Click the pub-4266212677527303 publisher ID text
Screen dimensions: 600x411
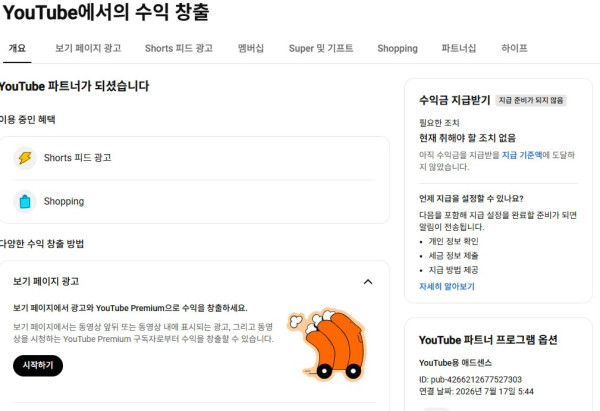coord(476,380)
